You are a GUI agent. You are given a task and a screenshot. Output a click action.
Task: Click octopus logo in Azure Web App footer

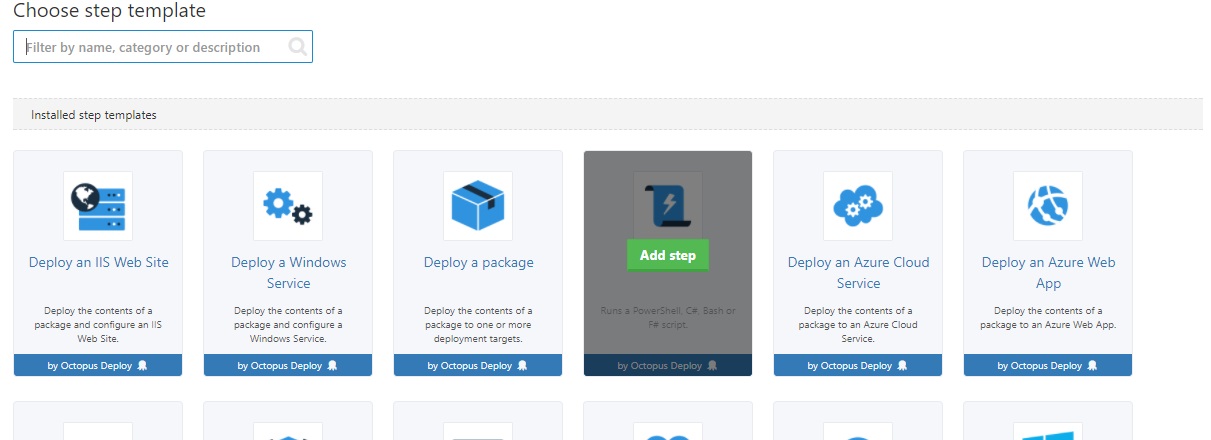tap(1093, 365)
